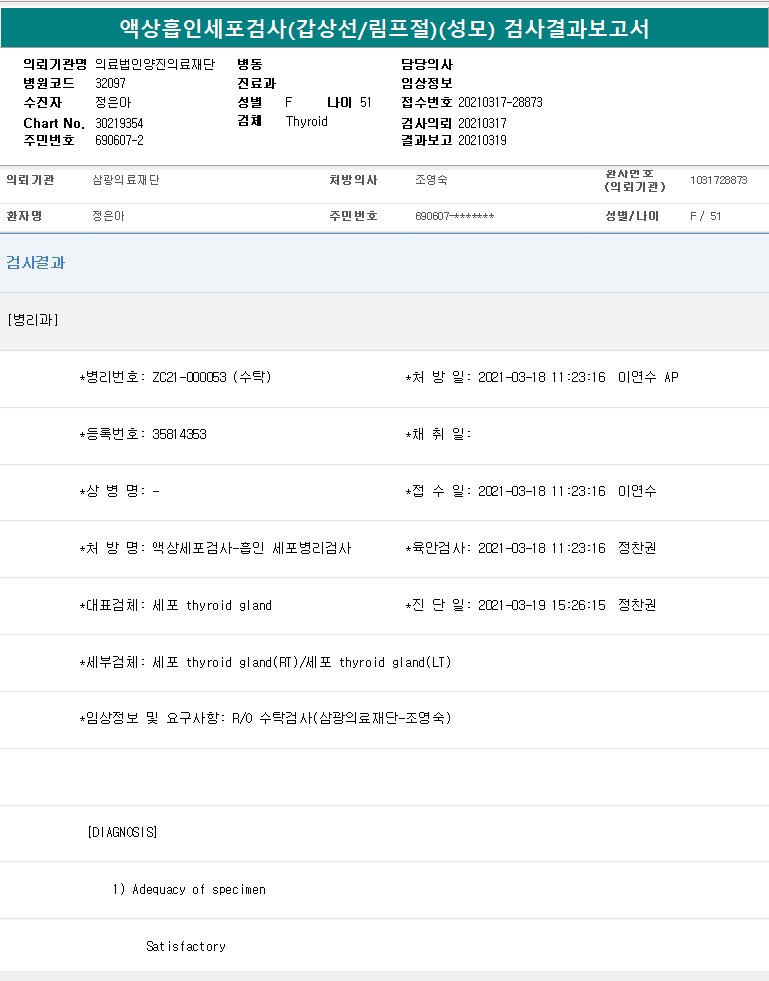Screen dimensions: 769x981
Task: Select masked resident number 690607-*******
Action: [x=454, y=216]
